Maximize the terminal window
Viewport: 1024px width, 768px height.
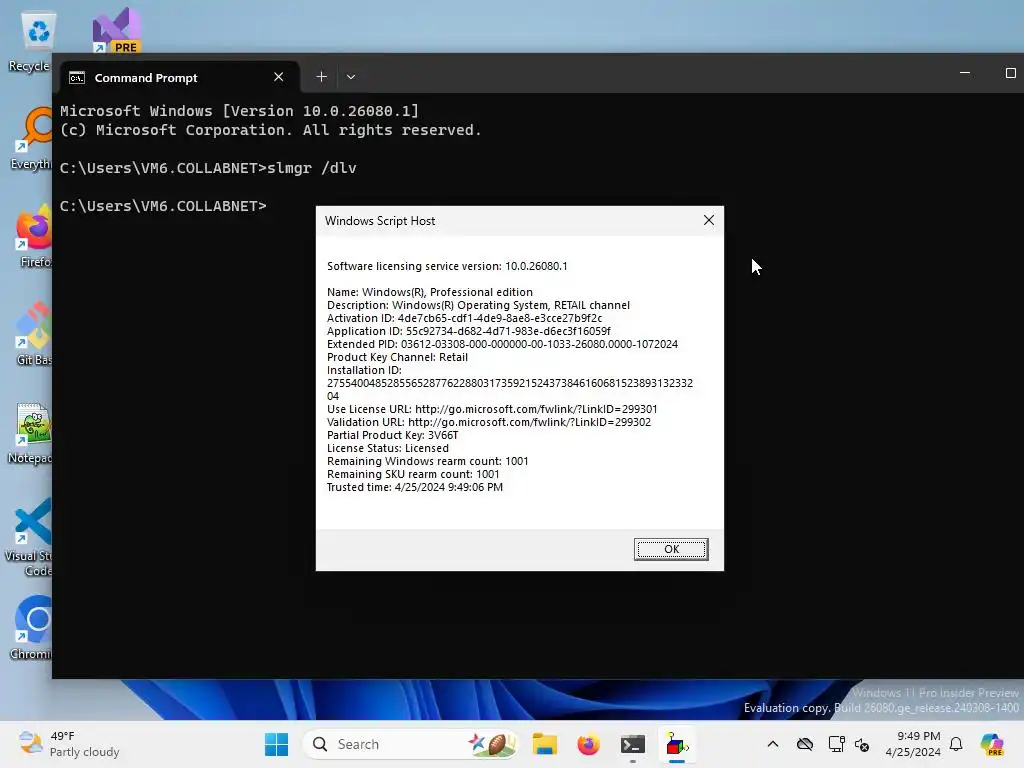click(1010, 73)
